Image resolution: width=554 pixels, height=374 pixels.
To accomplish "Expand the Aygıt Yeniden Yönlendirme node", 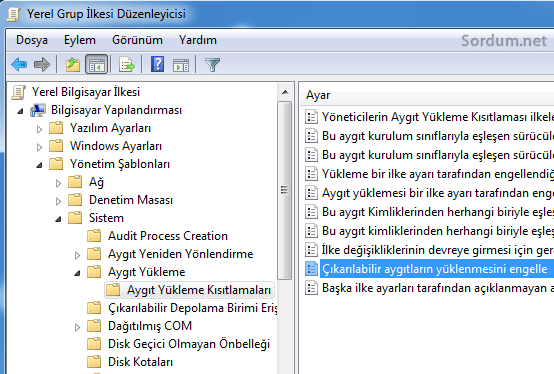I will point(77,255).
